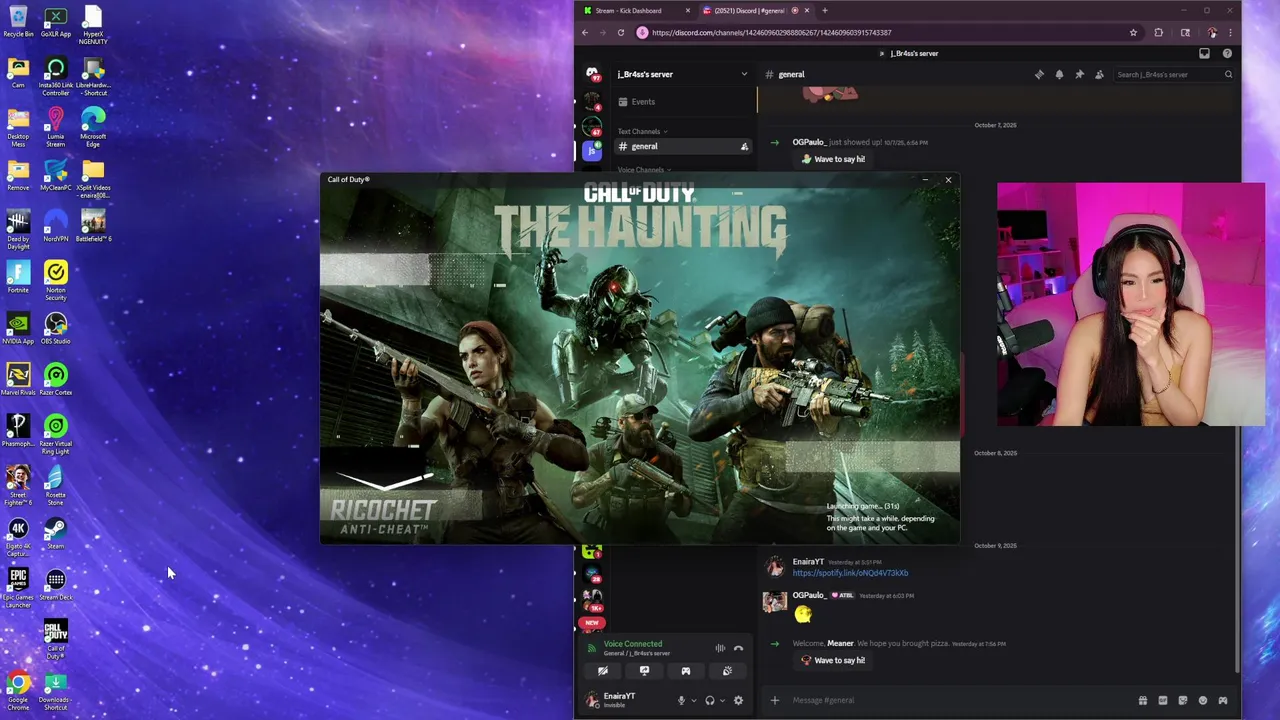Open Chrome extensions puzzle icon
The width and height of the screenshot is (1280, 720).
pyautogui.click(x=1159, y=32)
